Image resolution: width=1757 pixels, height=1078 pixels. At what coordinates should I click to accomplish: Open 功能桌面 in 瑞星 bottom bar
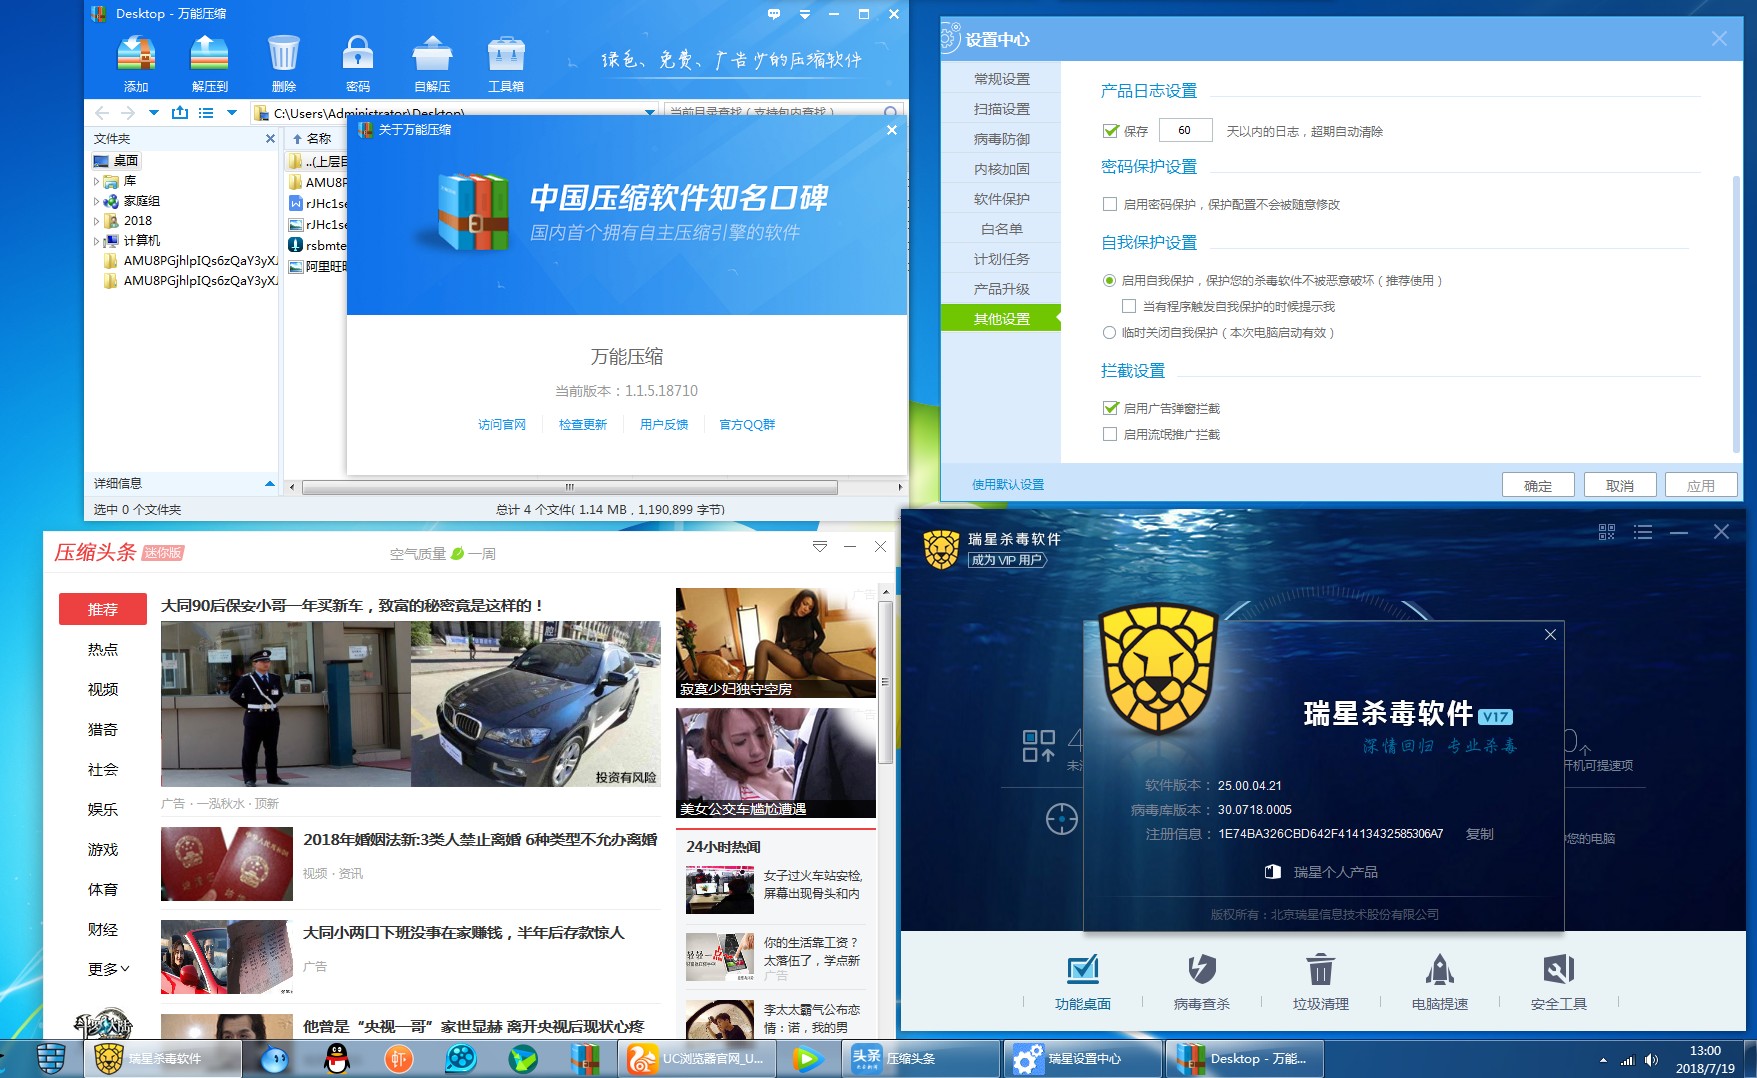pos(1083,982)
